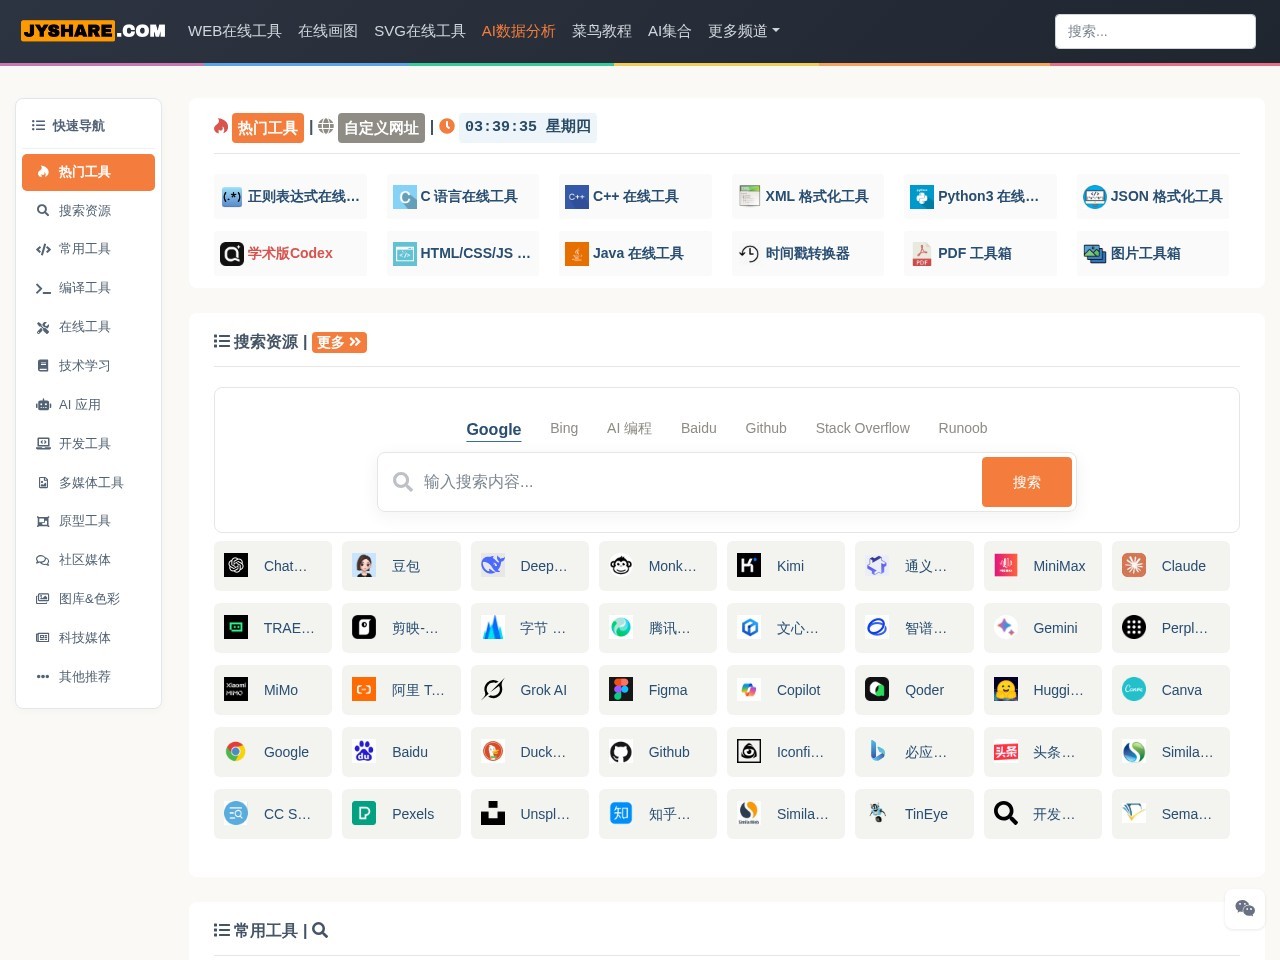Click the orange 搜索 button
1280x960 pixels.
(1027, 482)
